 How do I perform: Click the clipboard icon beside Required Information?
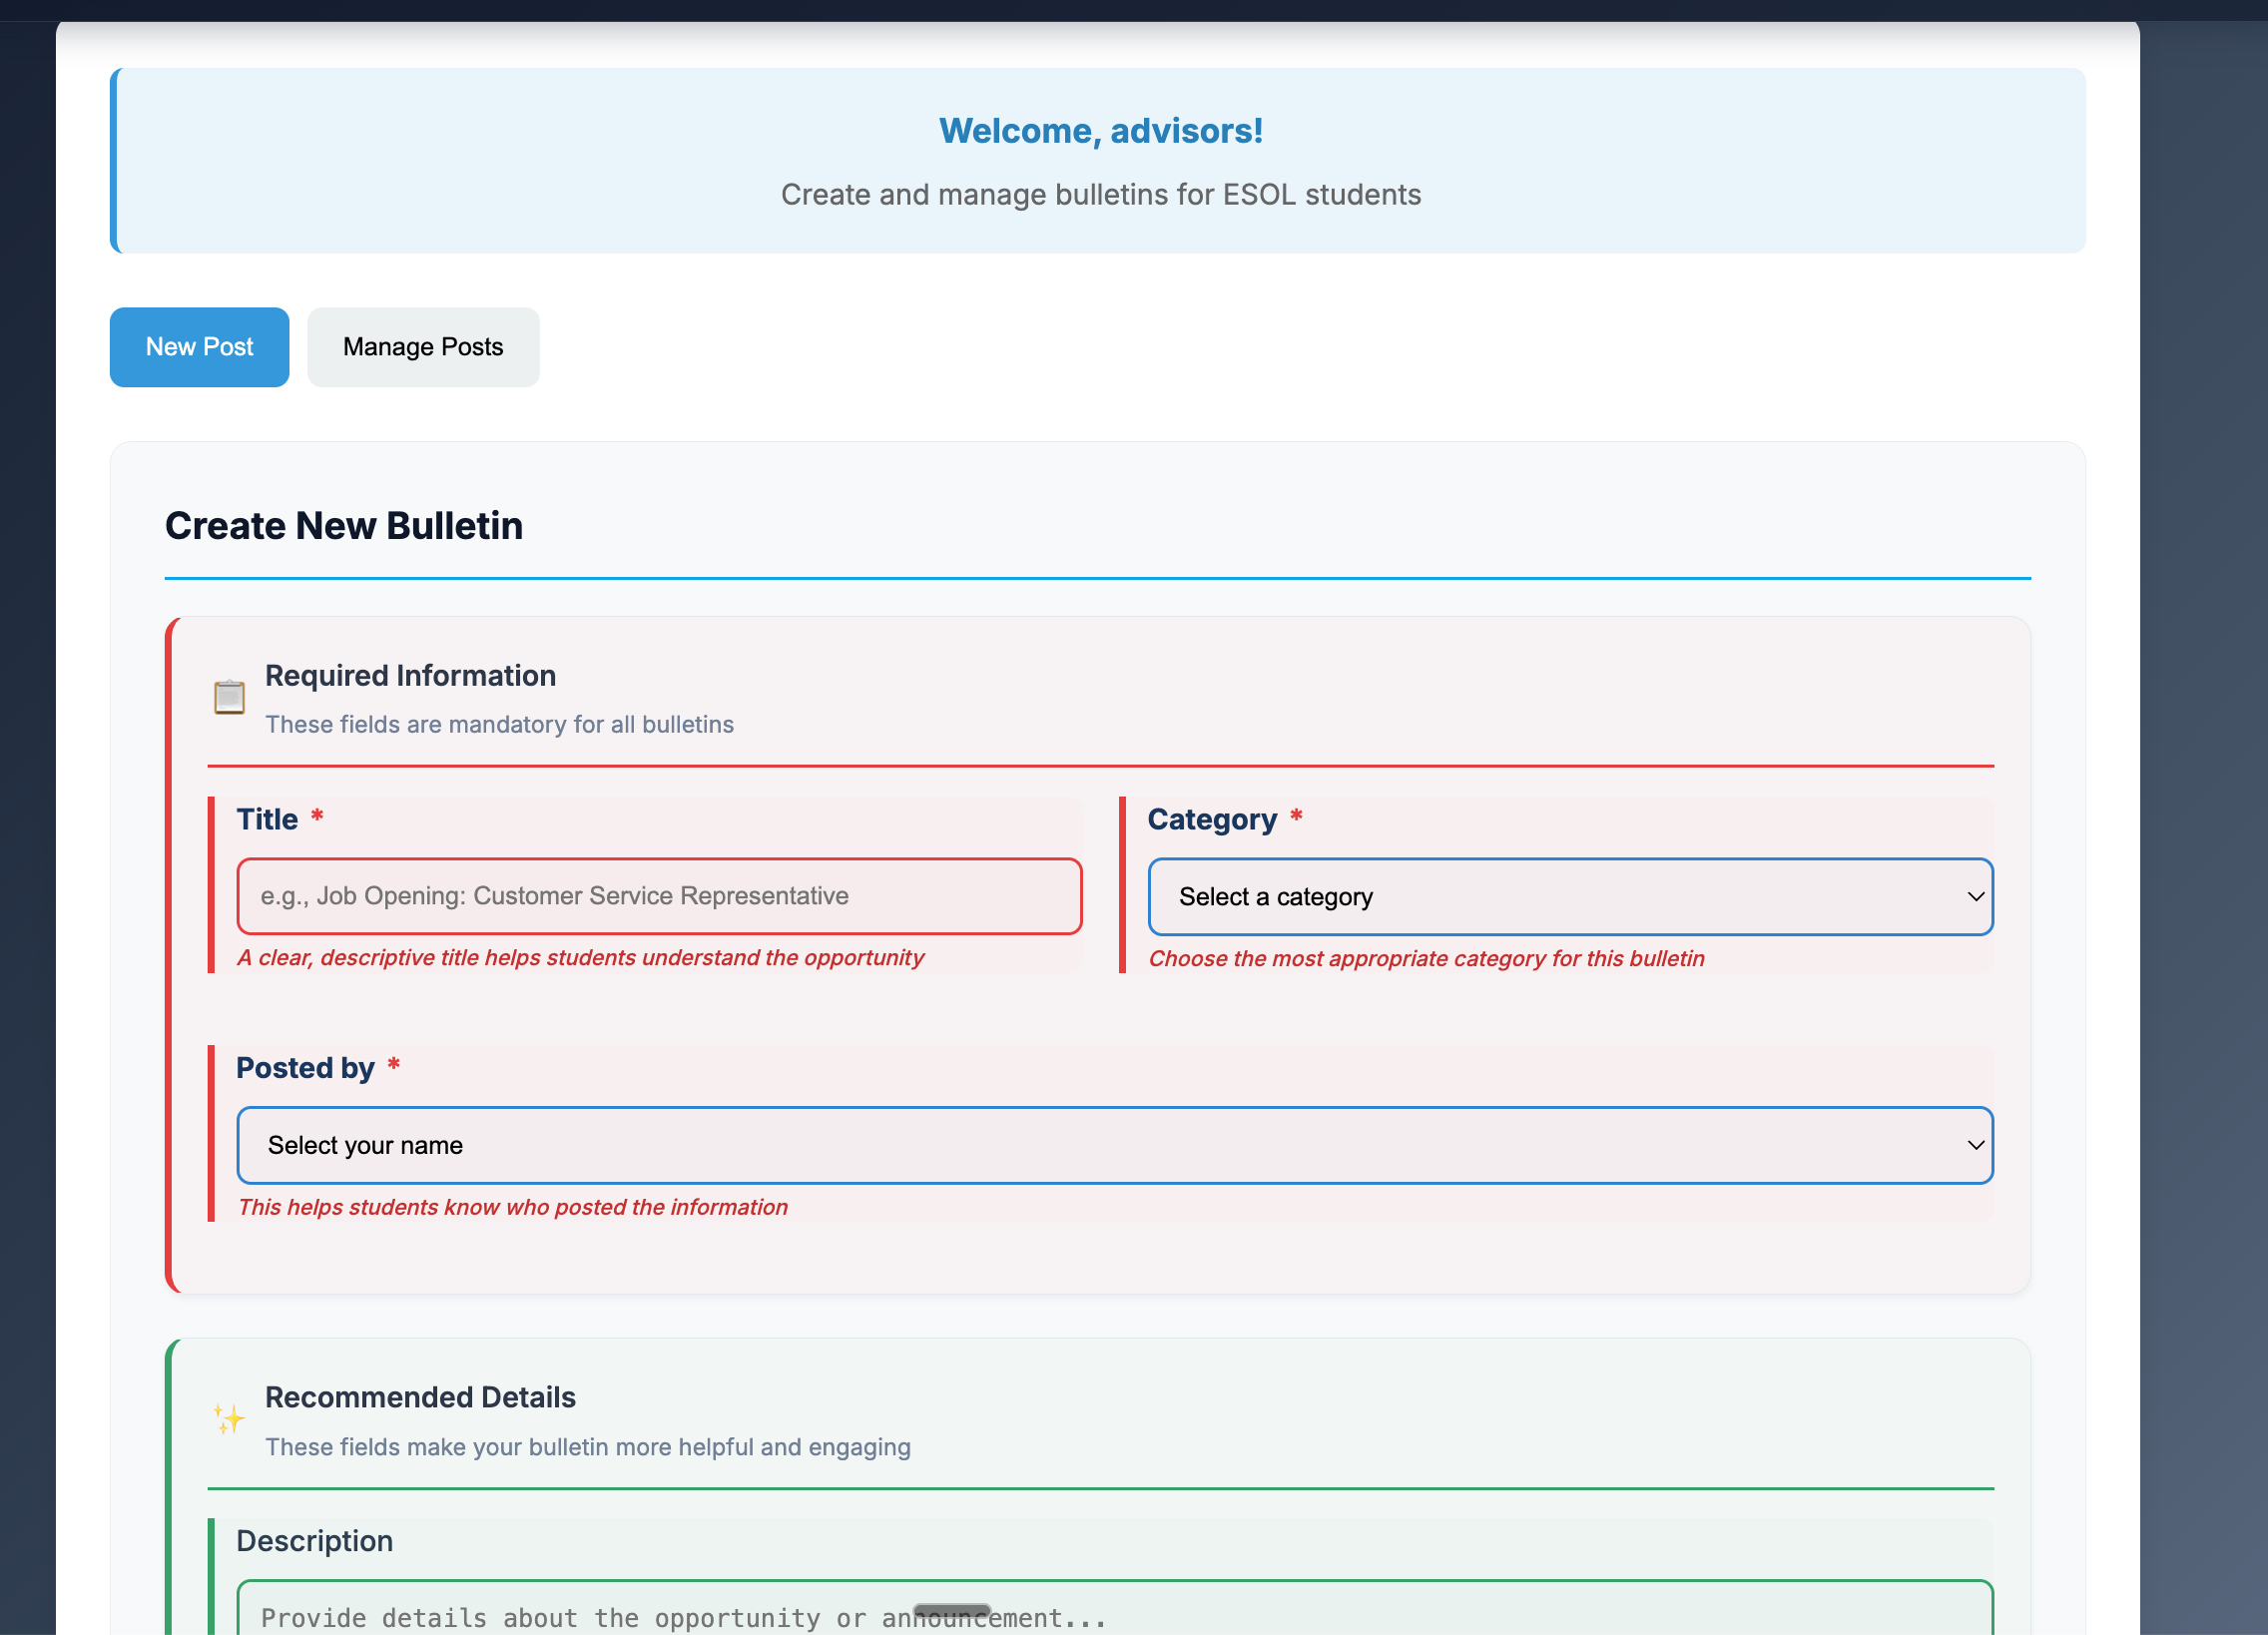tap(228, 697)
